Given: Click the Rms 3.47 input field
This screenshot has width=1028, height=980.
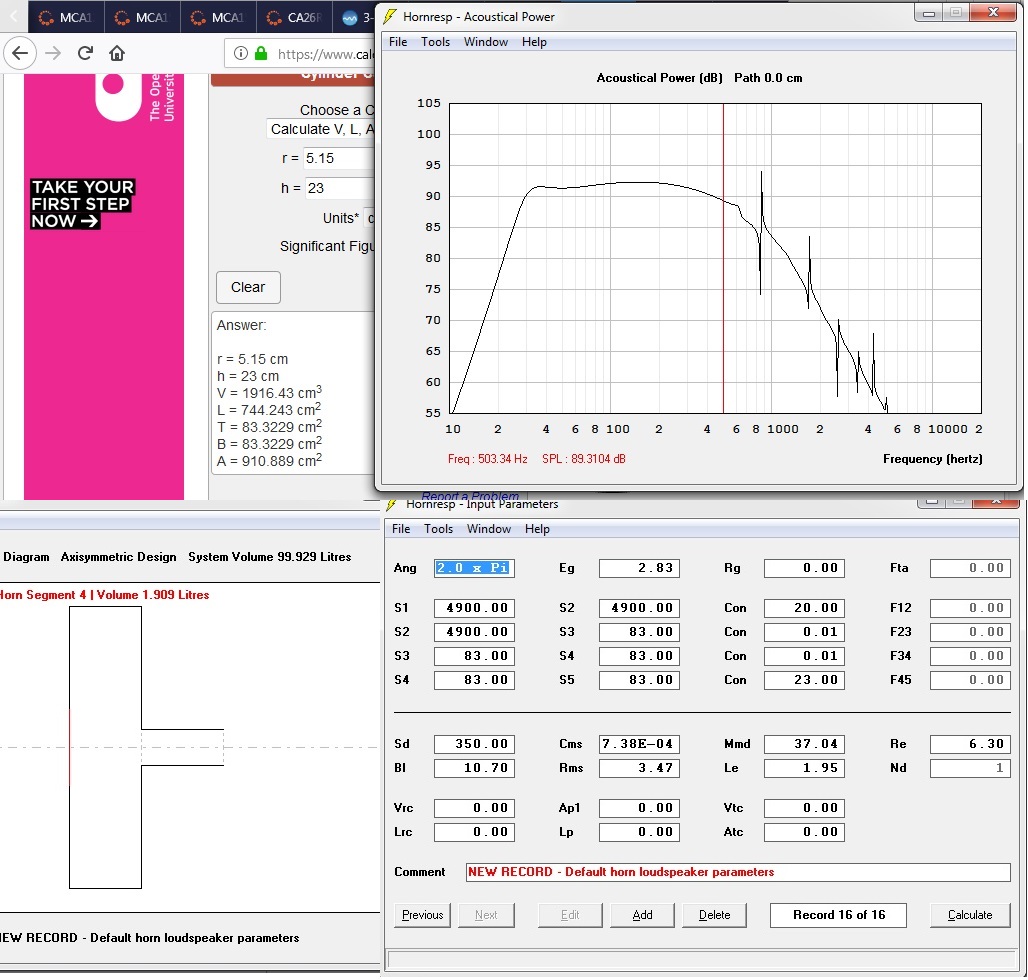Looking at the screenshot, I should 639,768.
